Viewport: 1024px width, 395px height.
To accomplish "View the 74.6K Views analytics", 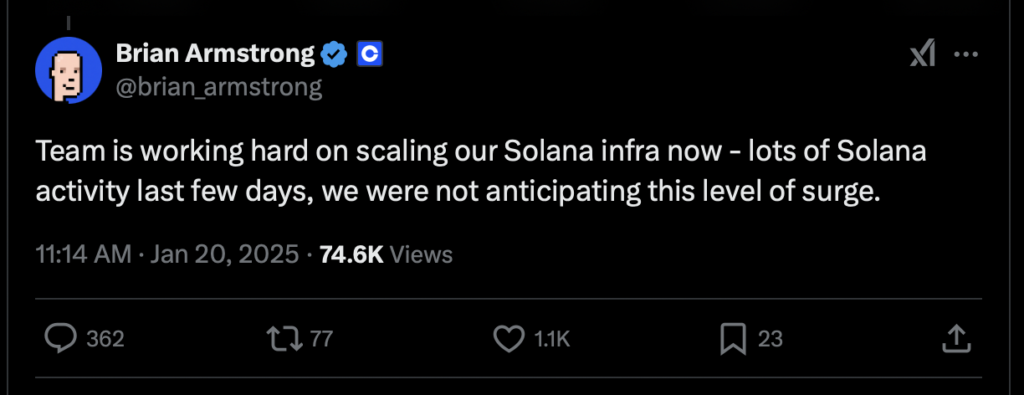I will [x=386, y=255].
